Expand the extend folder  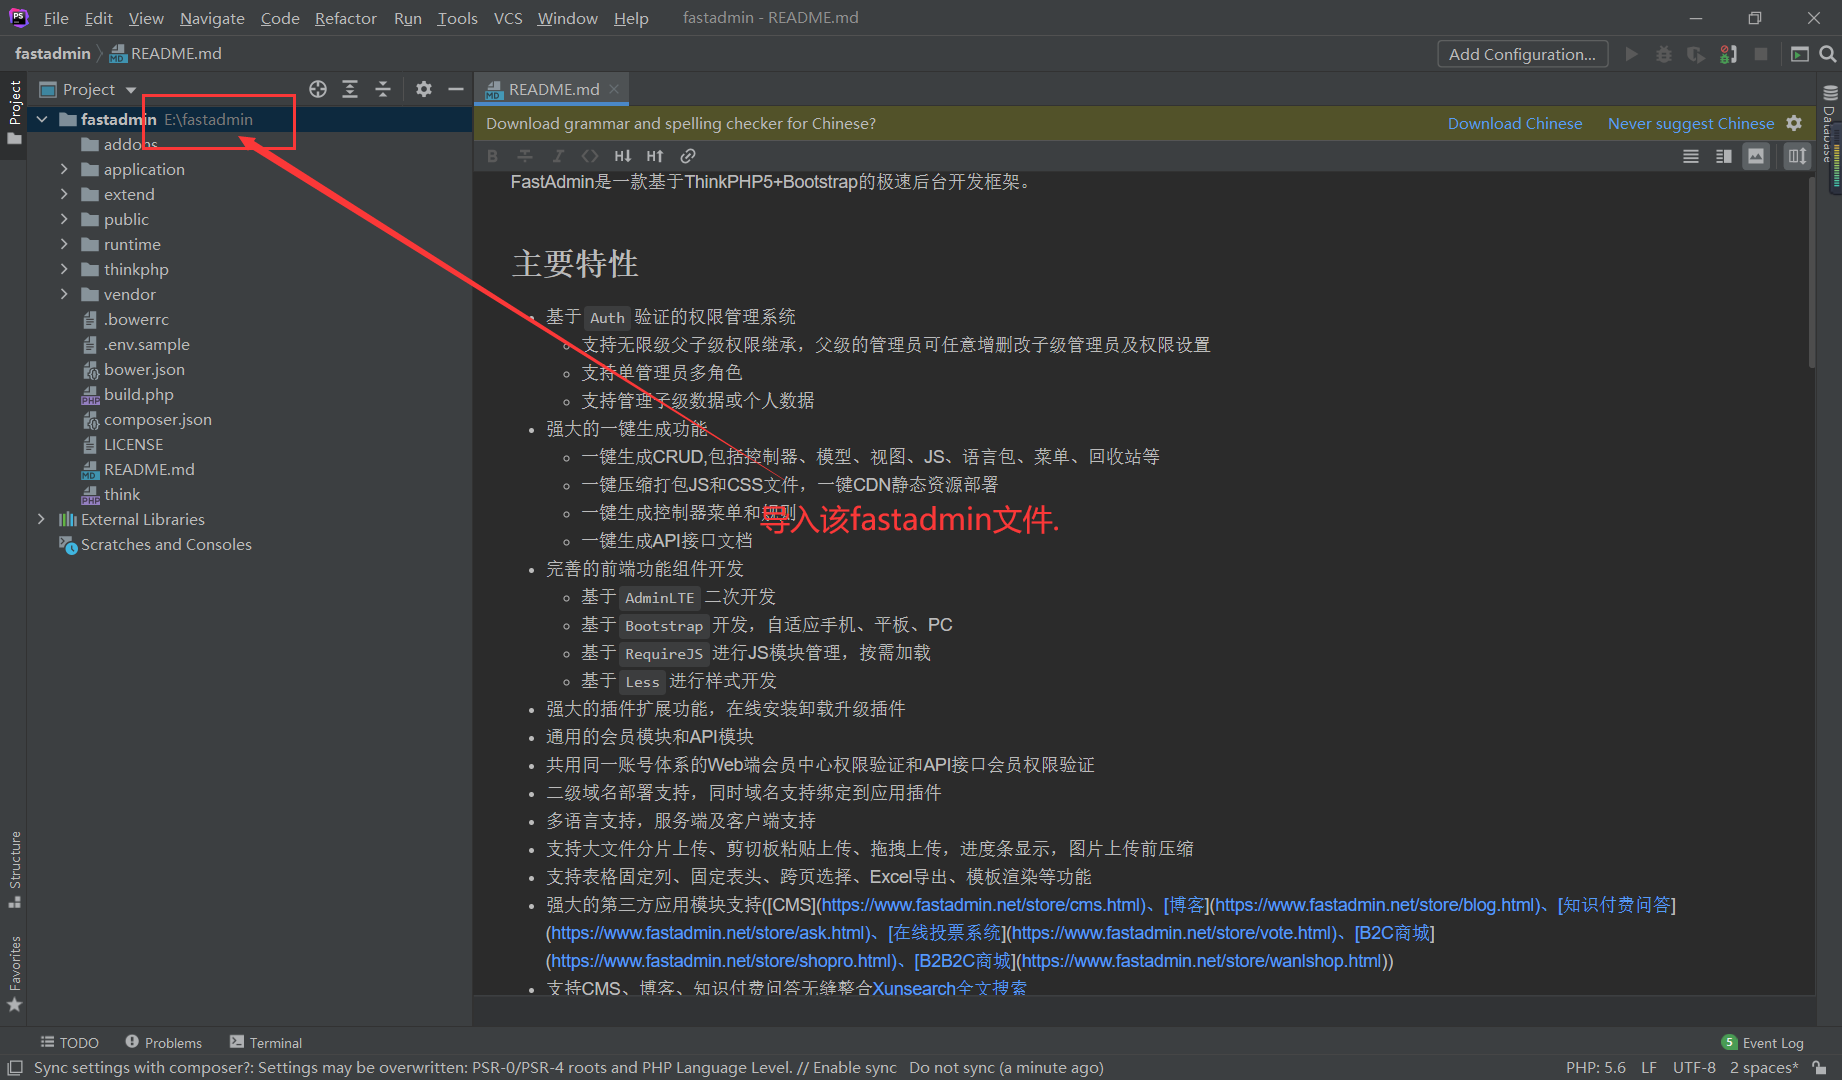pos(64,194)
